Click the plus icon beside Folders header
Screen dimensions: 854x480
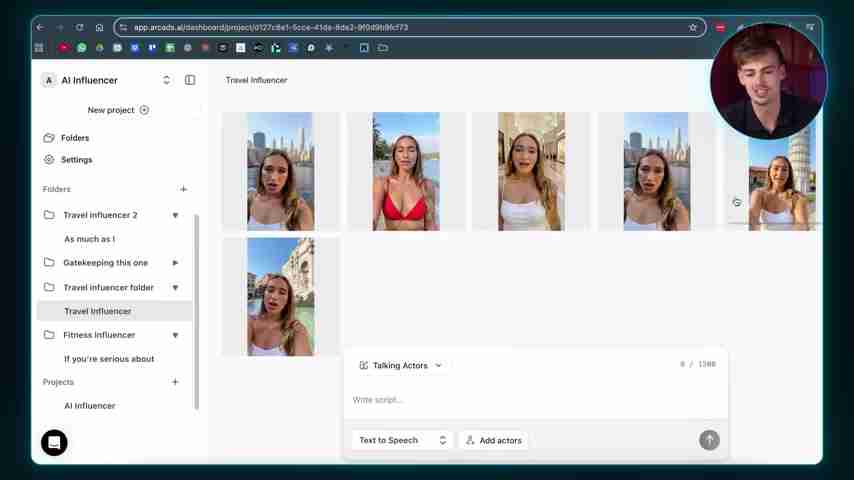coord(183,189)
